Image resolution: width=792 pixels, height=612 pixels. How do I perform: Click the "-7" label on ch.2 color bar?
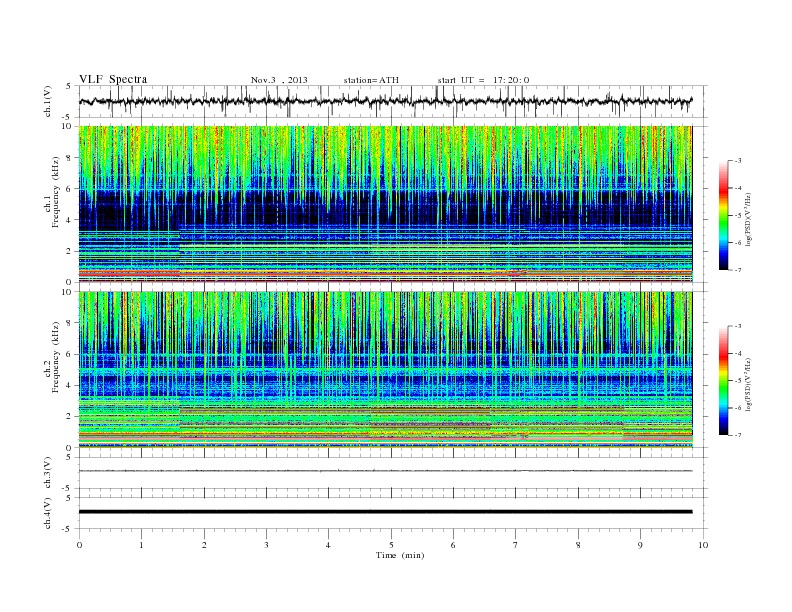[x=737, y=435]
